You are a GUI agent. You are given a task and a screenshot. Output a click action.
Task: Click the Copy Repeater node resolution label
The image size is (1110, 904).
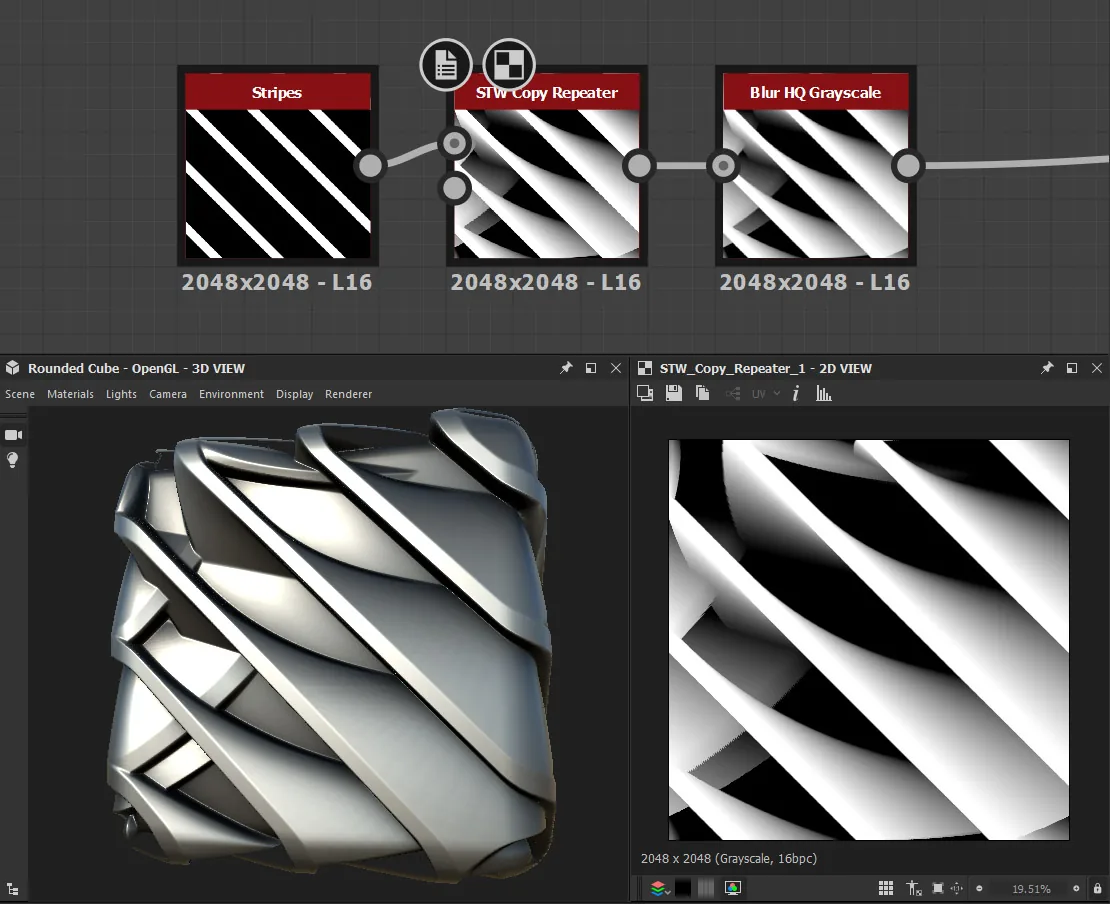coord(546,282)
